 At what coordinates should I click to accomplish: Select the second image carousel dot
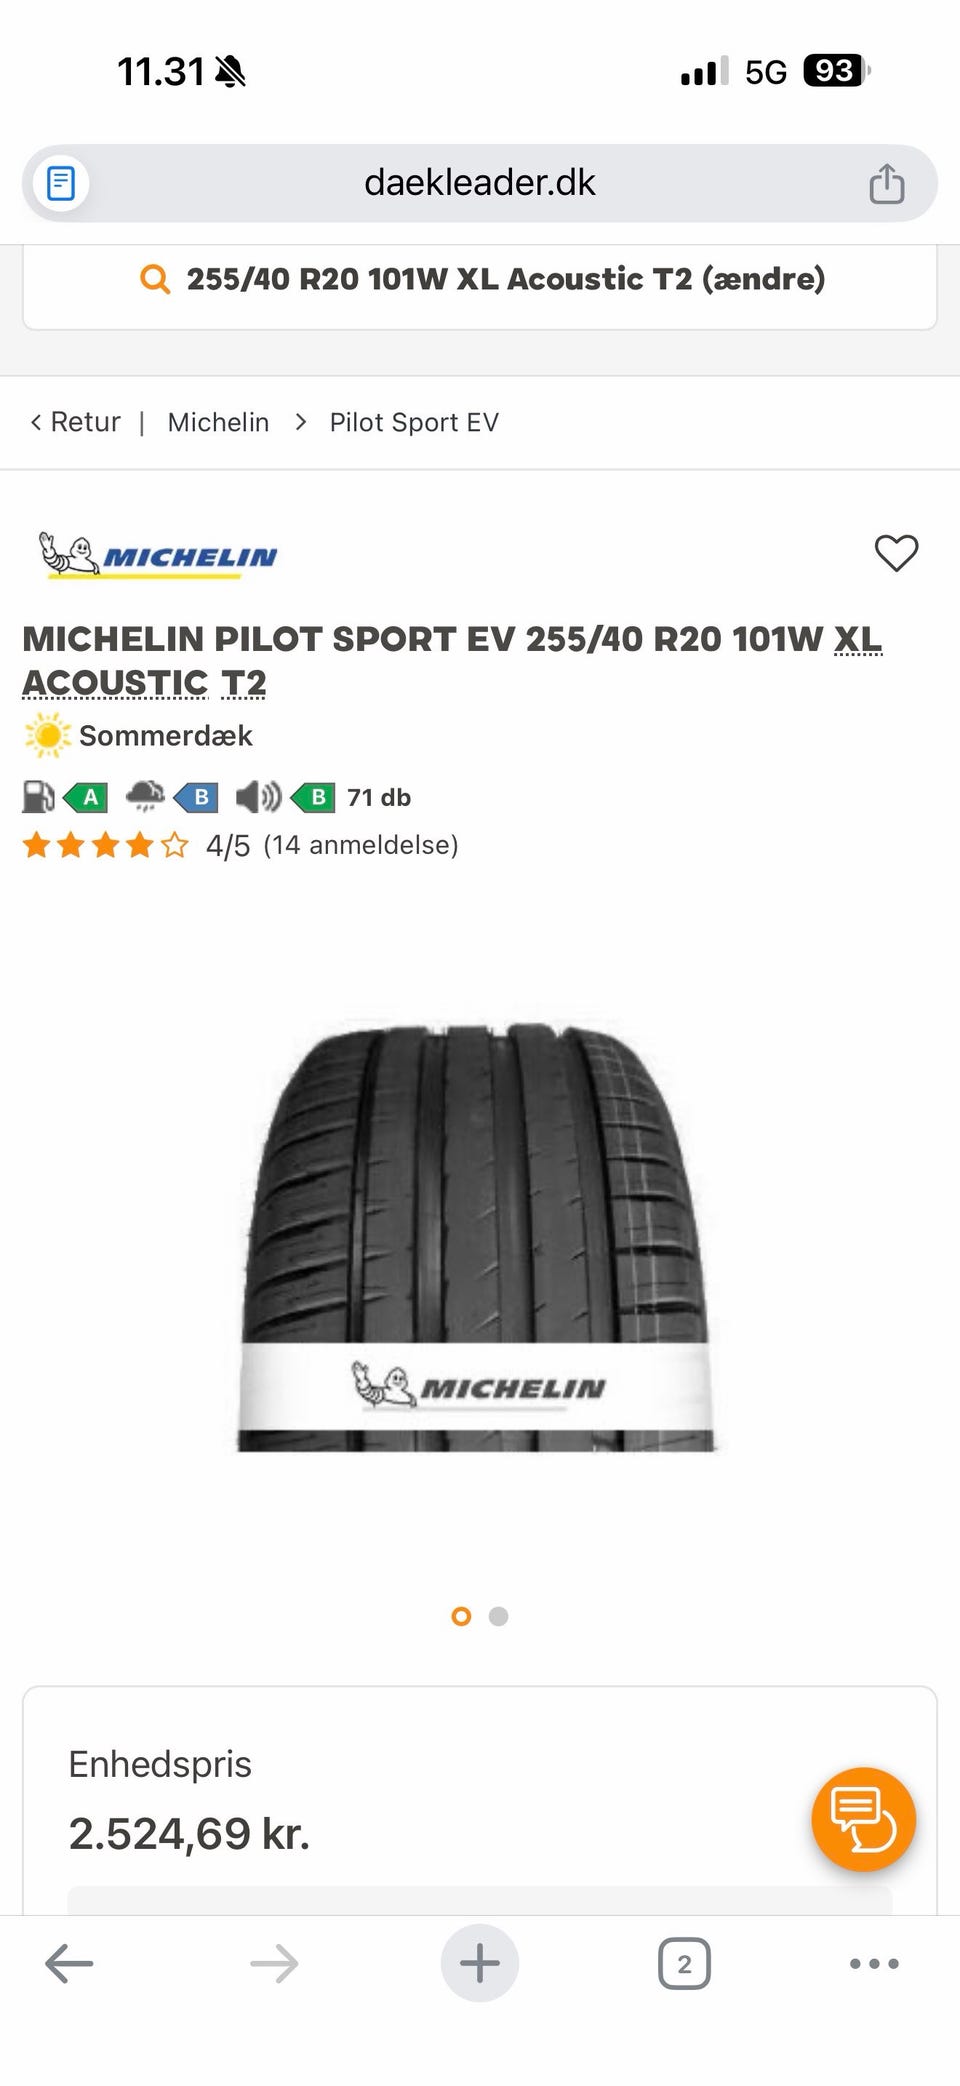[498, 1616]
